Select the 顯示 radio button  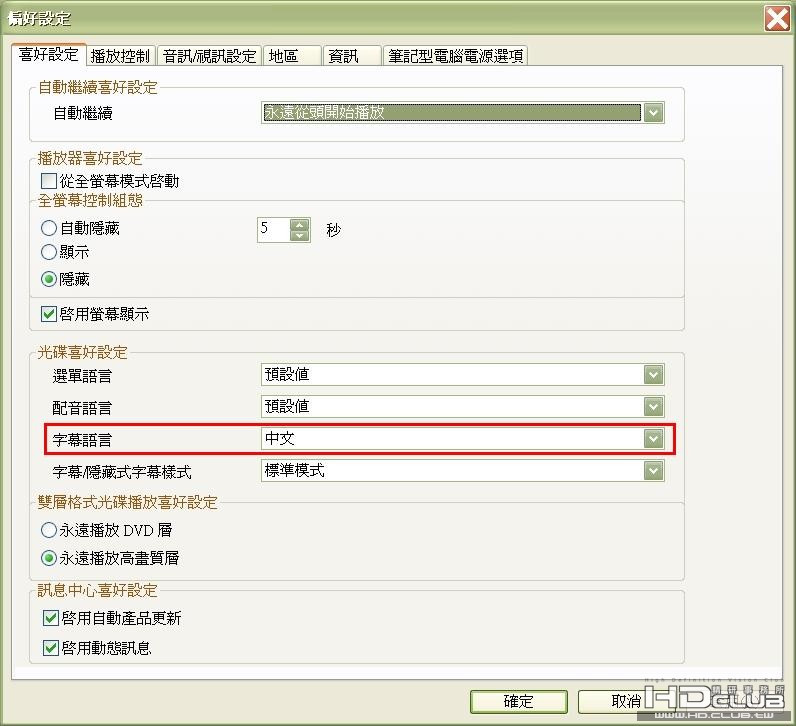point(49,252)
